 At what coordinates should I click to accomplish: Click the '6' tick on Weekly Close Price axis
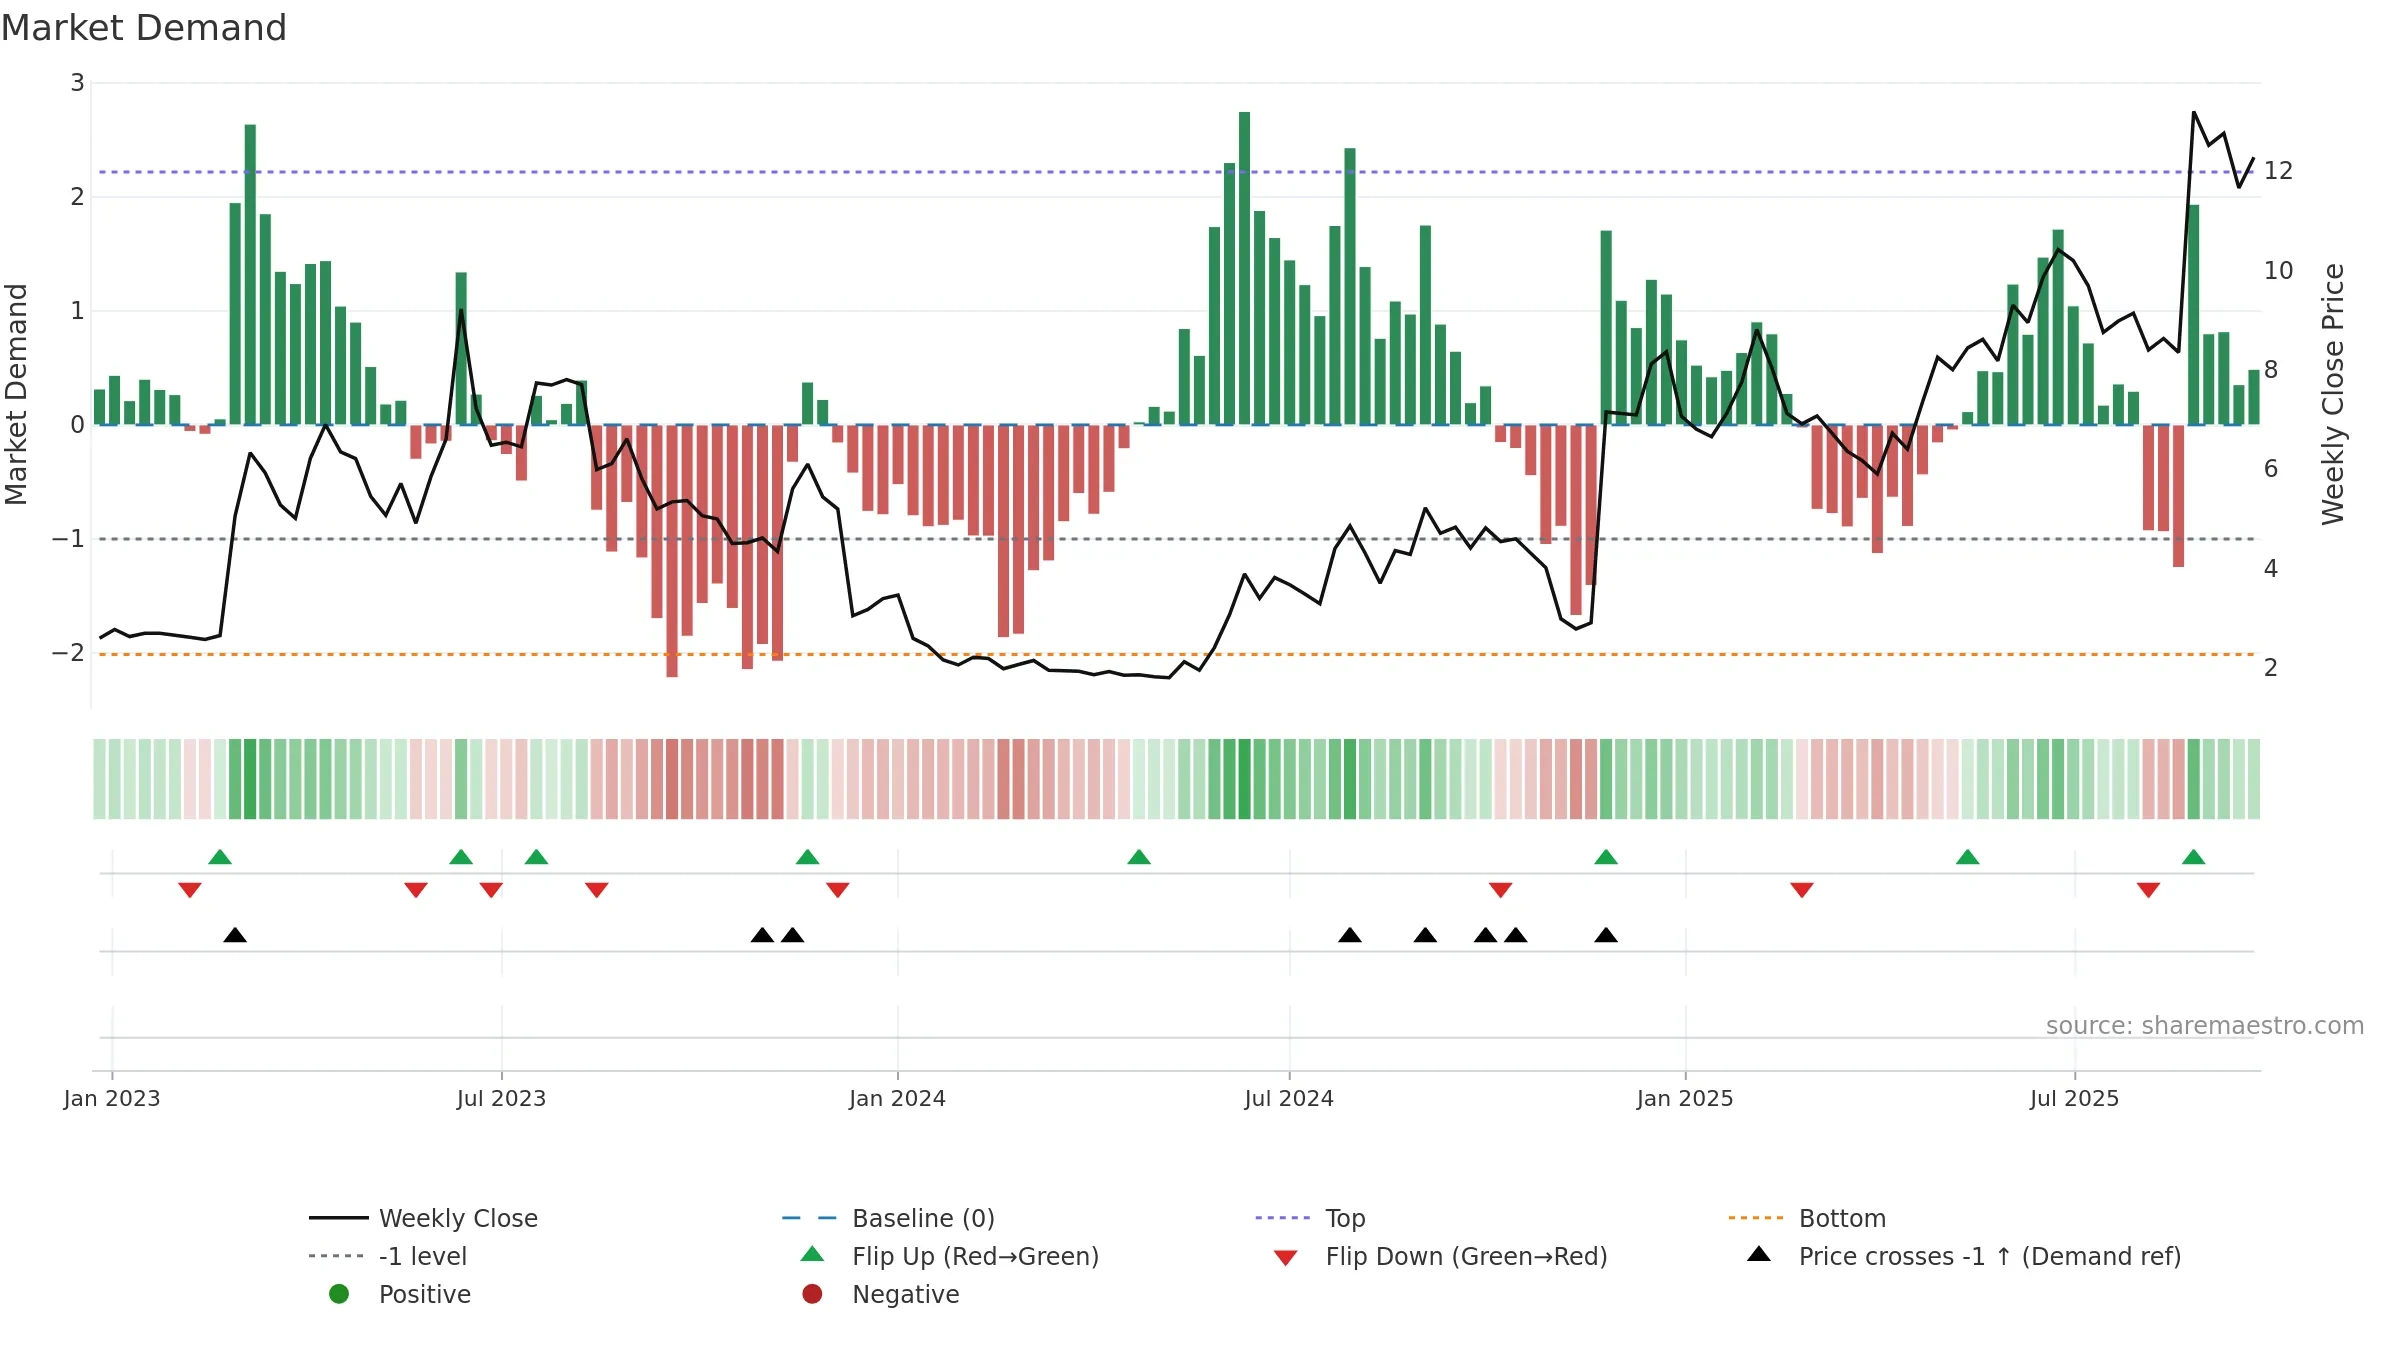coord(2271,469)
